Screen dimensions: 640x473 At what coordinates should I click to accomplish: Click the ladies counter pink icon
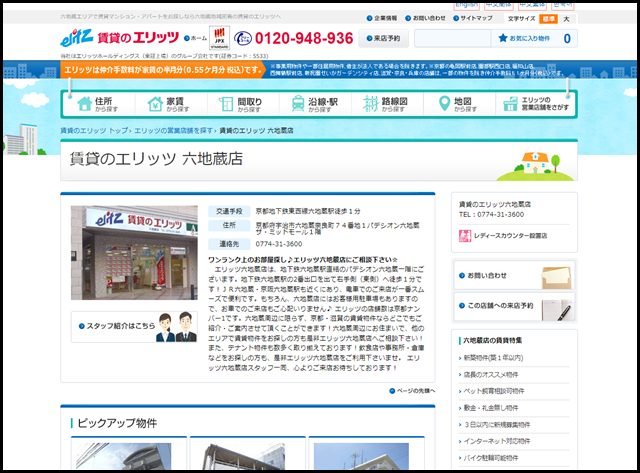[464, 235]
